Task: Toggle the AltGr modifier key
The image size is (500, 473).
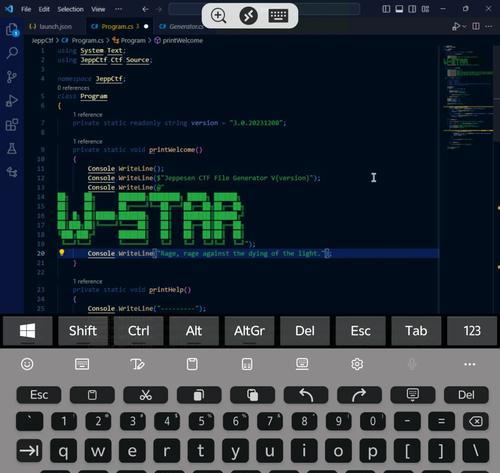Action: (x=249, y=331)
